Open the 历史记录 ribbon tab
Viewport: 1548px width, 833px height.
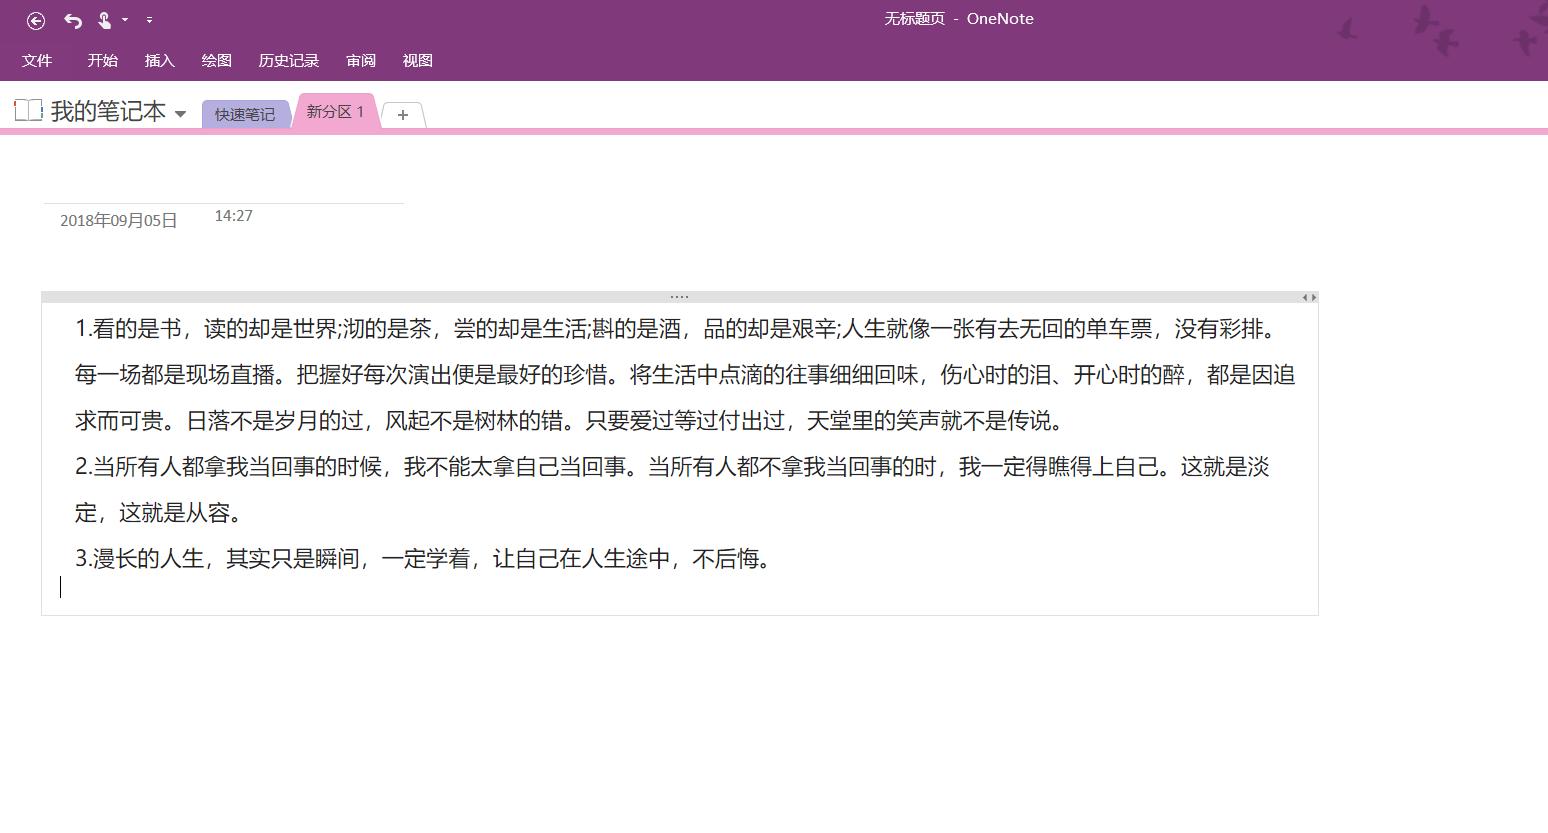pyautogui.click(x=288, y=60)
